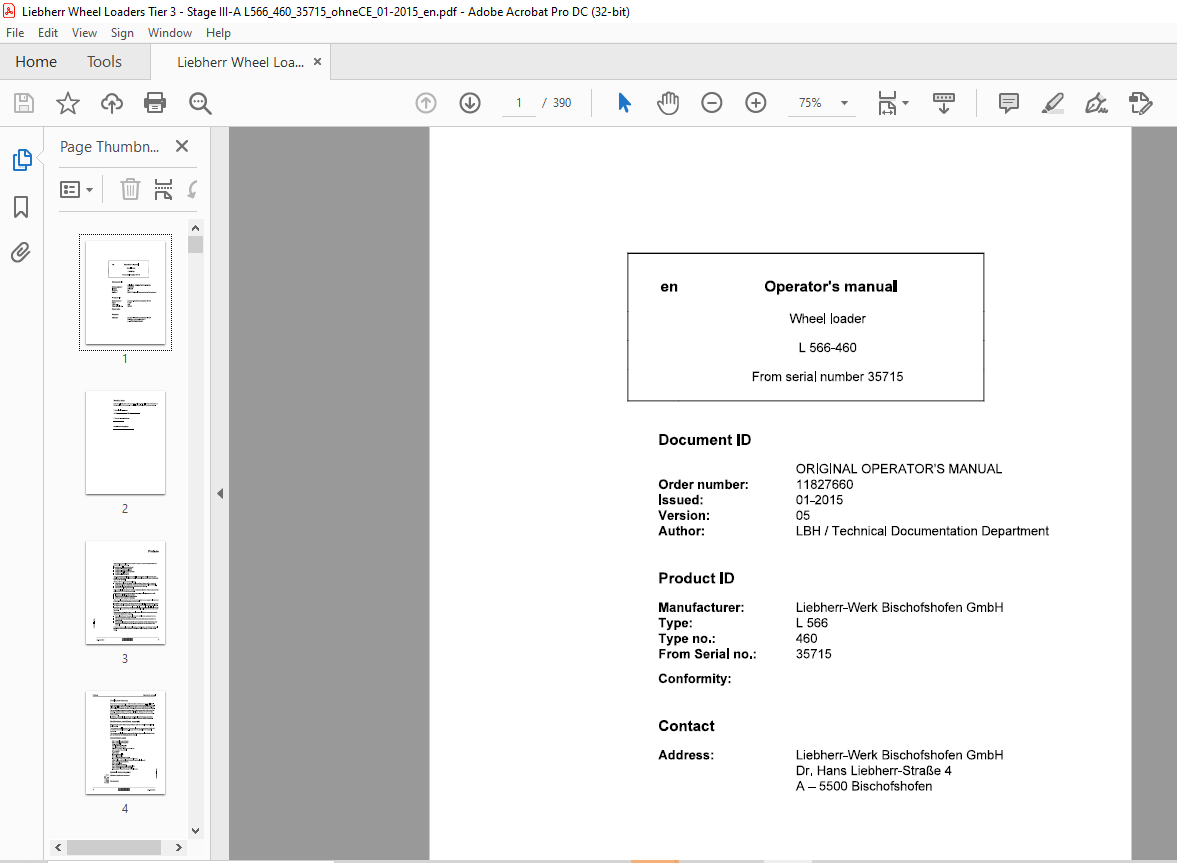Click the print pages thumbnail icon
This screenshot has width=1177, height=863.
click(x=163, y=189)
